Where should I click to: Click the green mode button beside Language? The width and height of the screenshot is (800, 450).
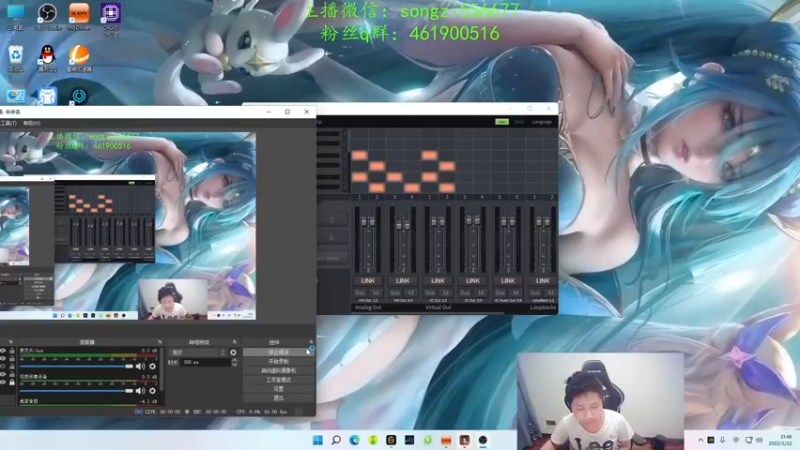pyautogui.click(x=502, y=122)
